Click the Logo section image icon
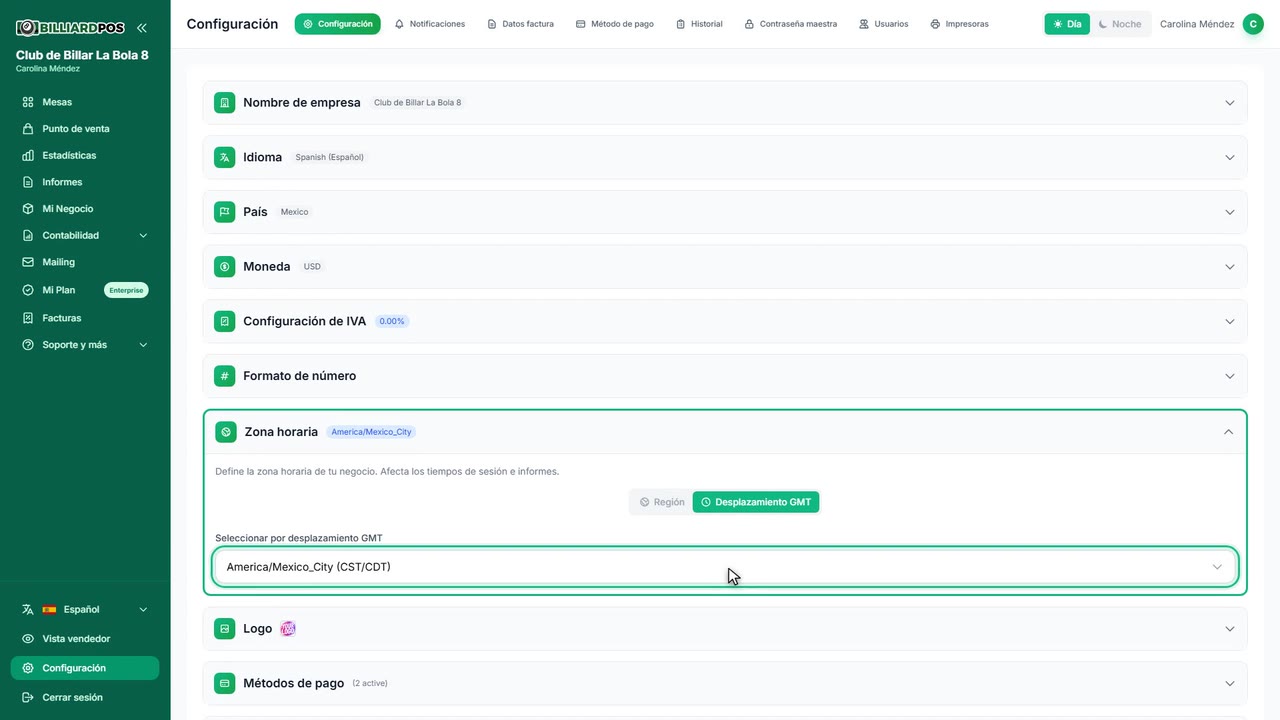The image size is (1280, 720). point(225,629)
